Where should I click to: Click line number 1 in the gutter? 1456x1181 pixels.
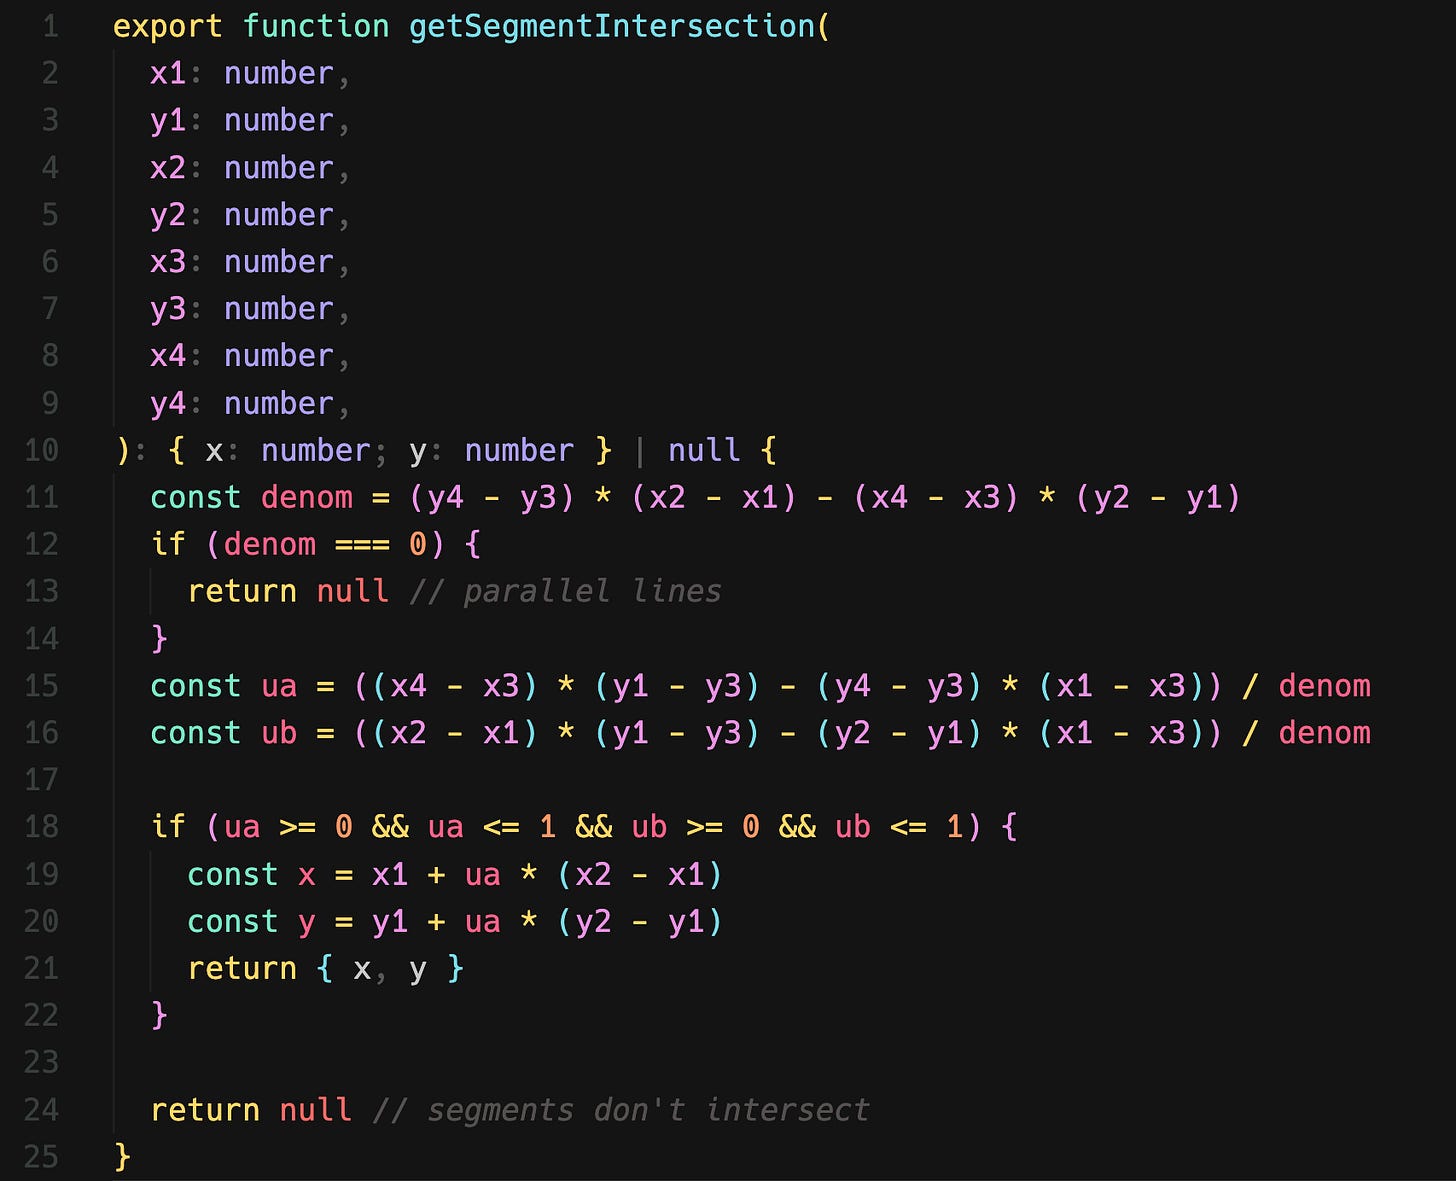click(50, 27)
